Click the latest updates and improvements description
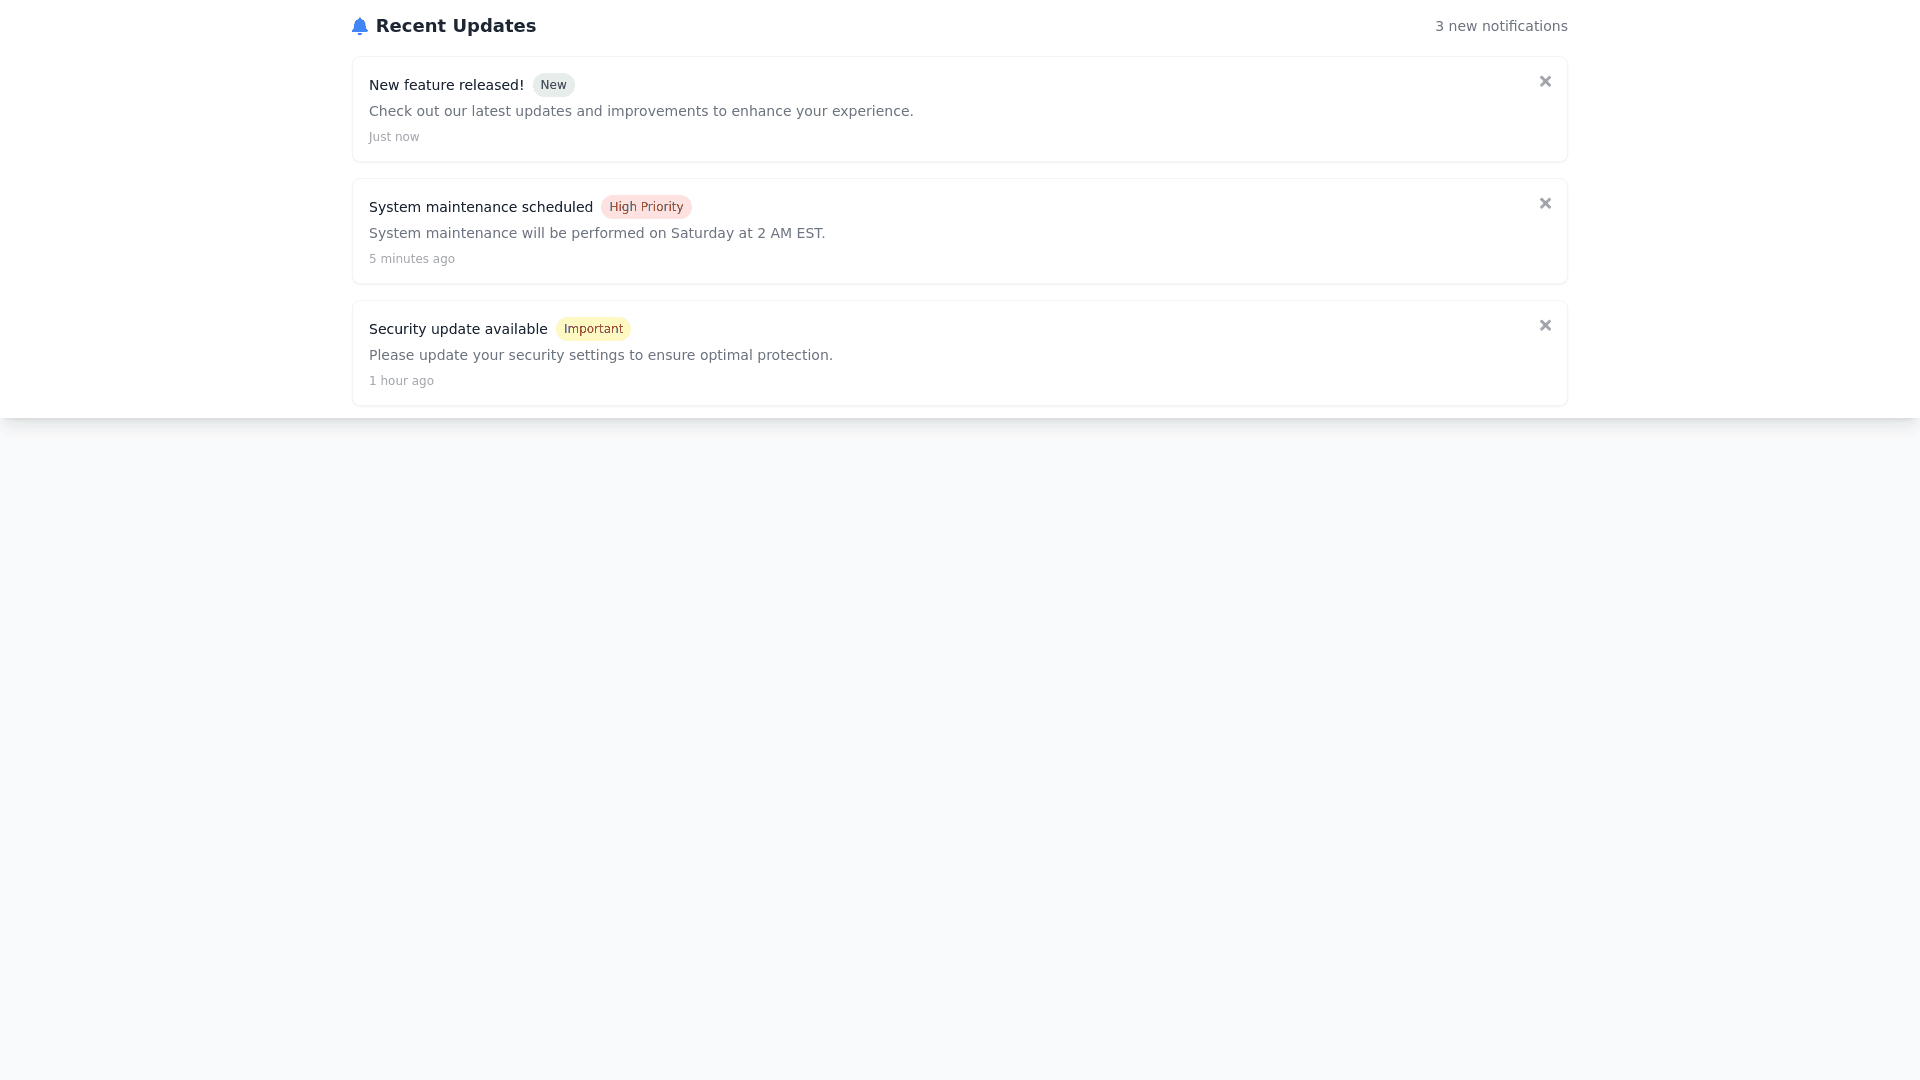 640,111
